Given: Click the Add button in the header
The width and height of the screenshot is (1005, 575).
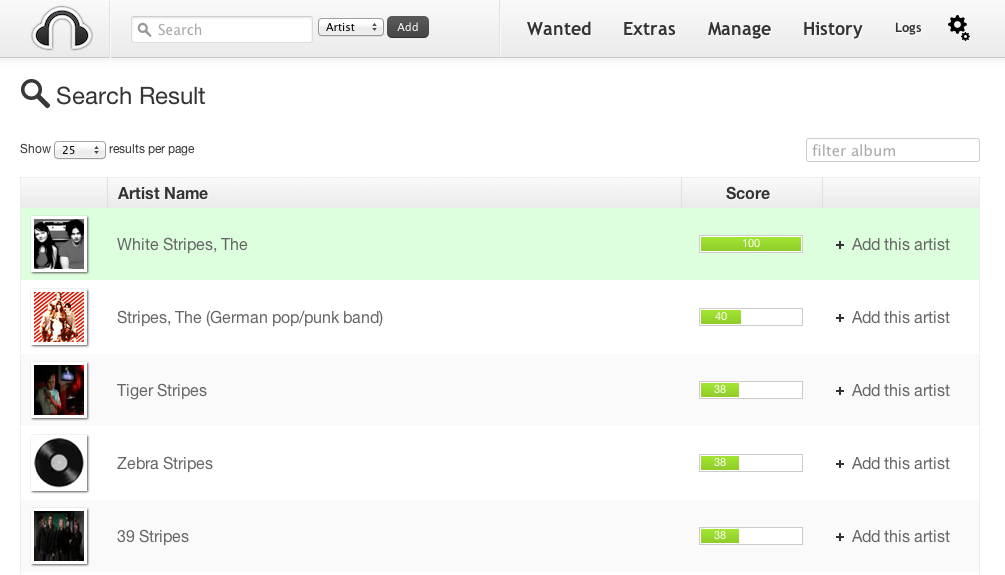Looking at the screenshot, I should click(x=408, y=27).
